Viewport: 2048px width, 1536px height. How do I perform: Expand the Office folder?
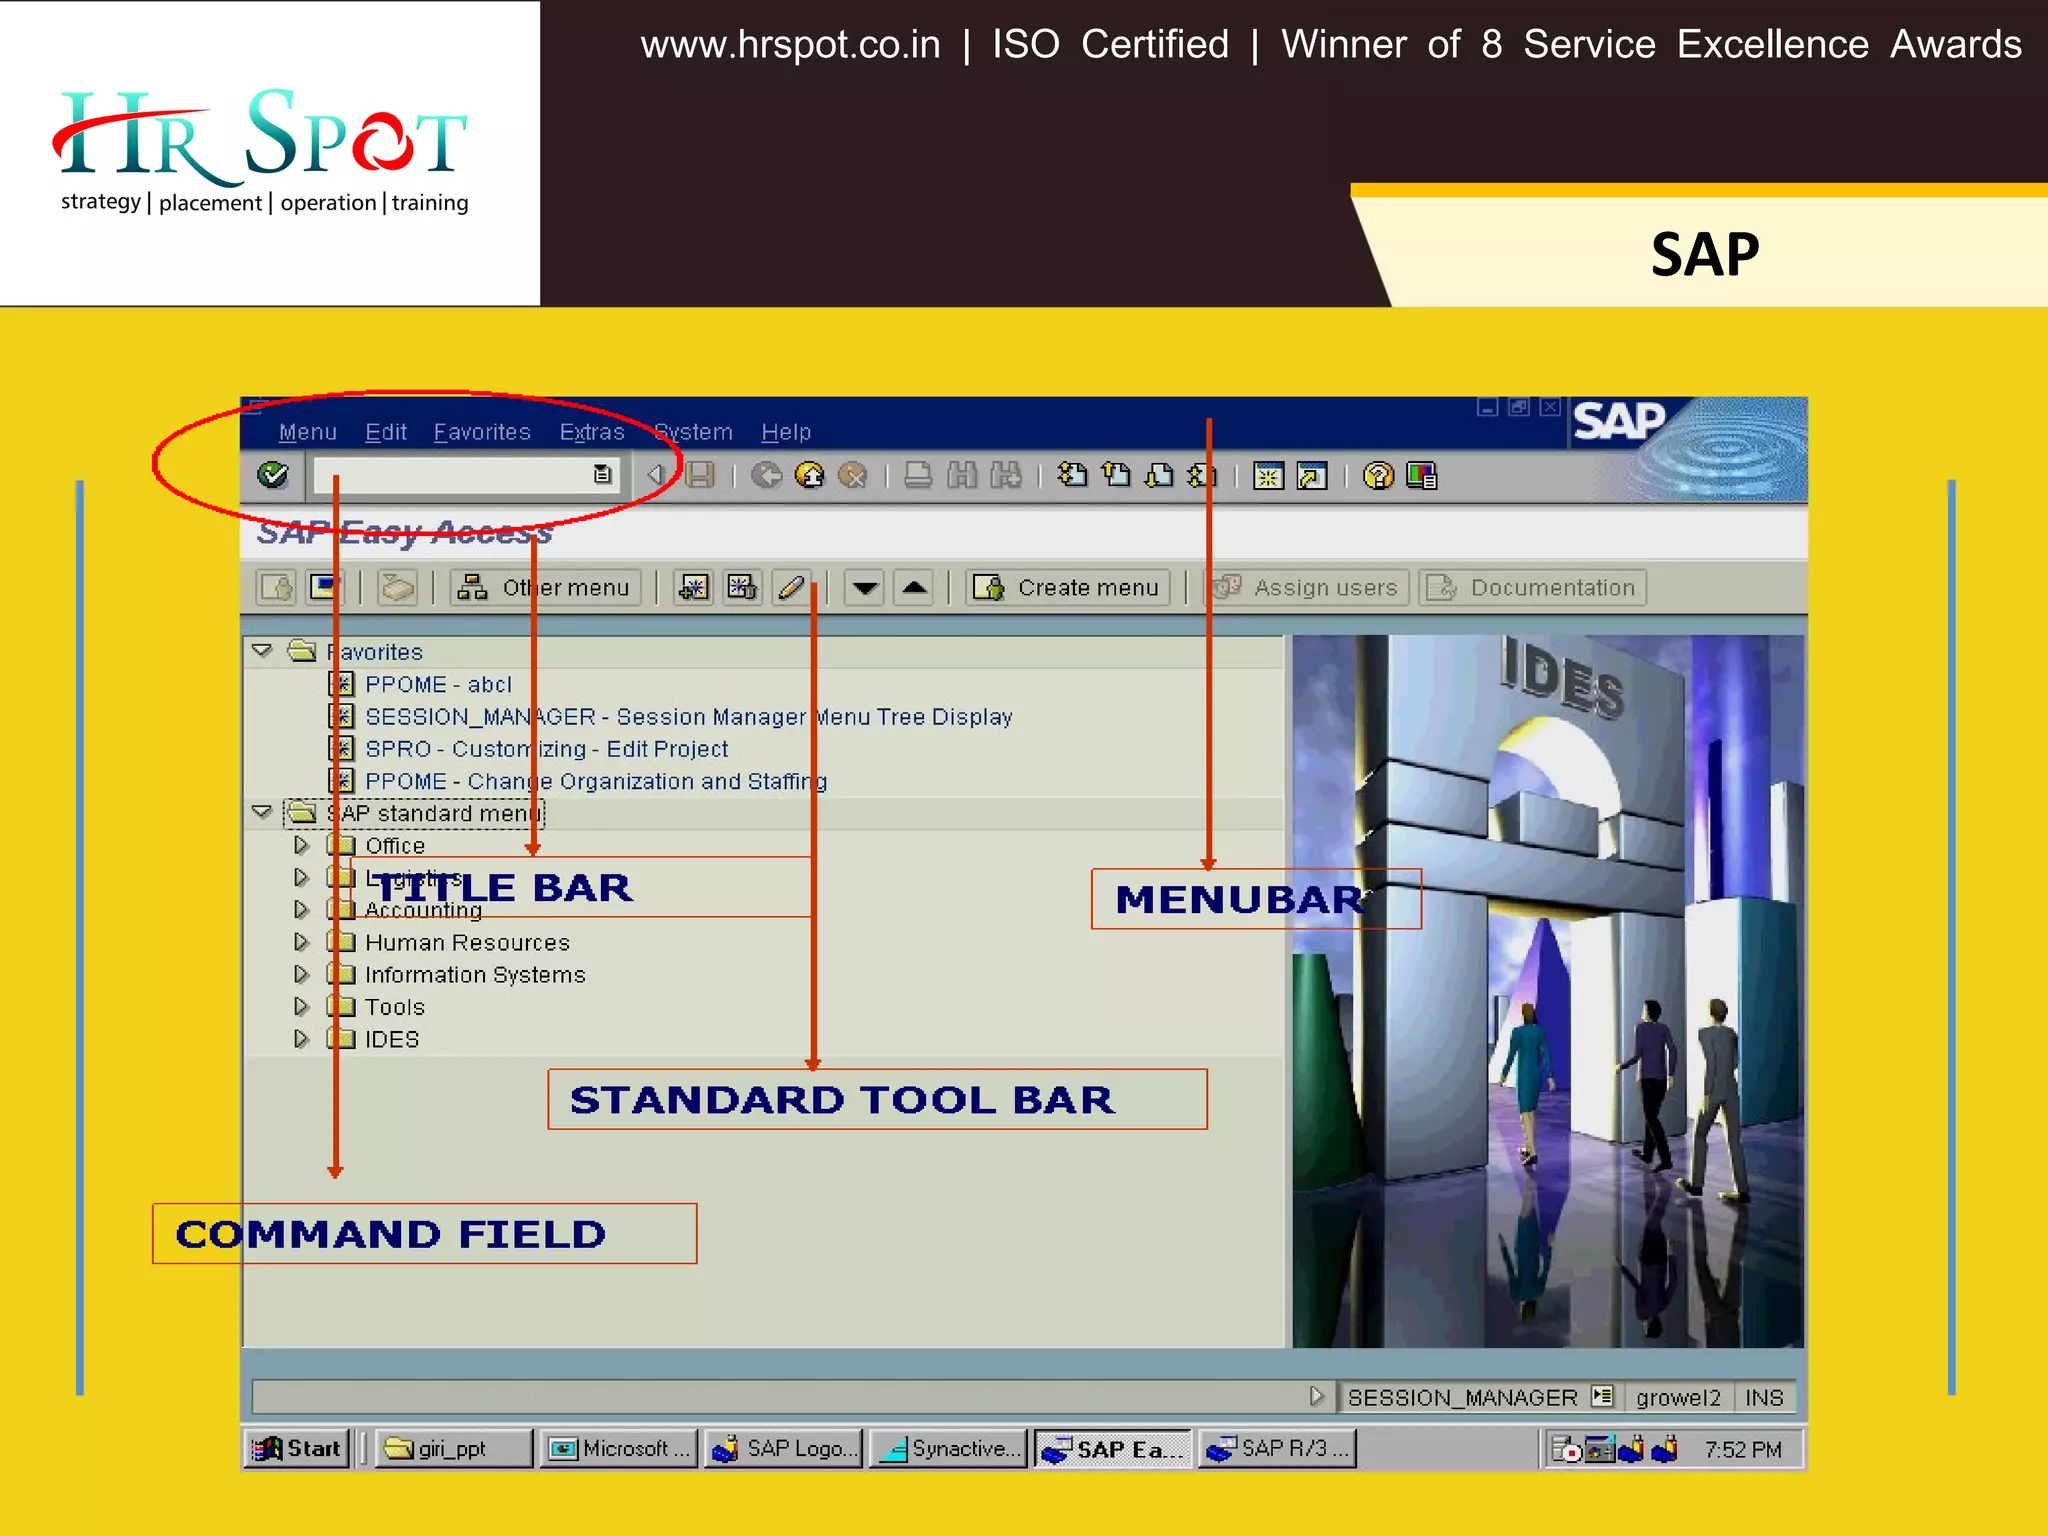click(x=301, y=845)
